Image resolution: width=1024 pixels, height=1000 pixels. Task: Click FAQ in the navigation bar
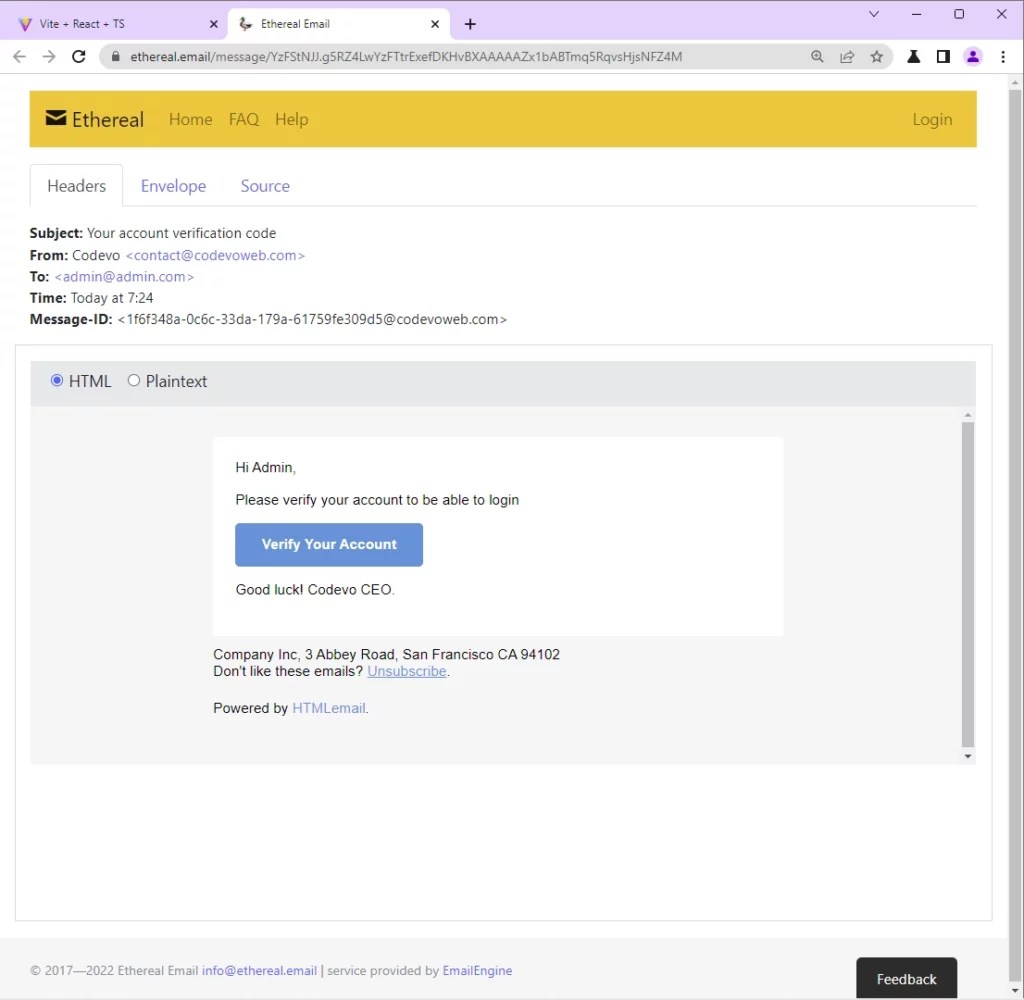click(243, 119)
